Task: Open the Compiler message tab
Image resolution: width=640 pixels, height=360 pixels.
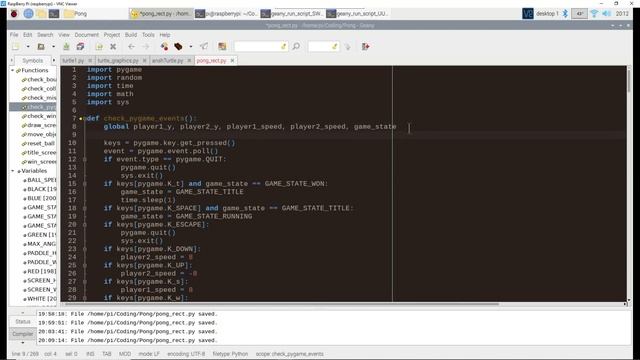Action: point(22,333)
